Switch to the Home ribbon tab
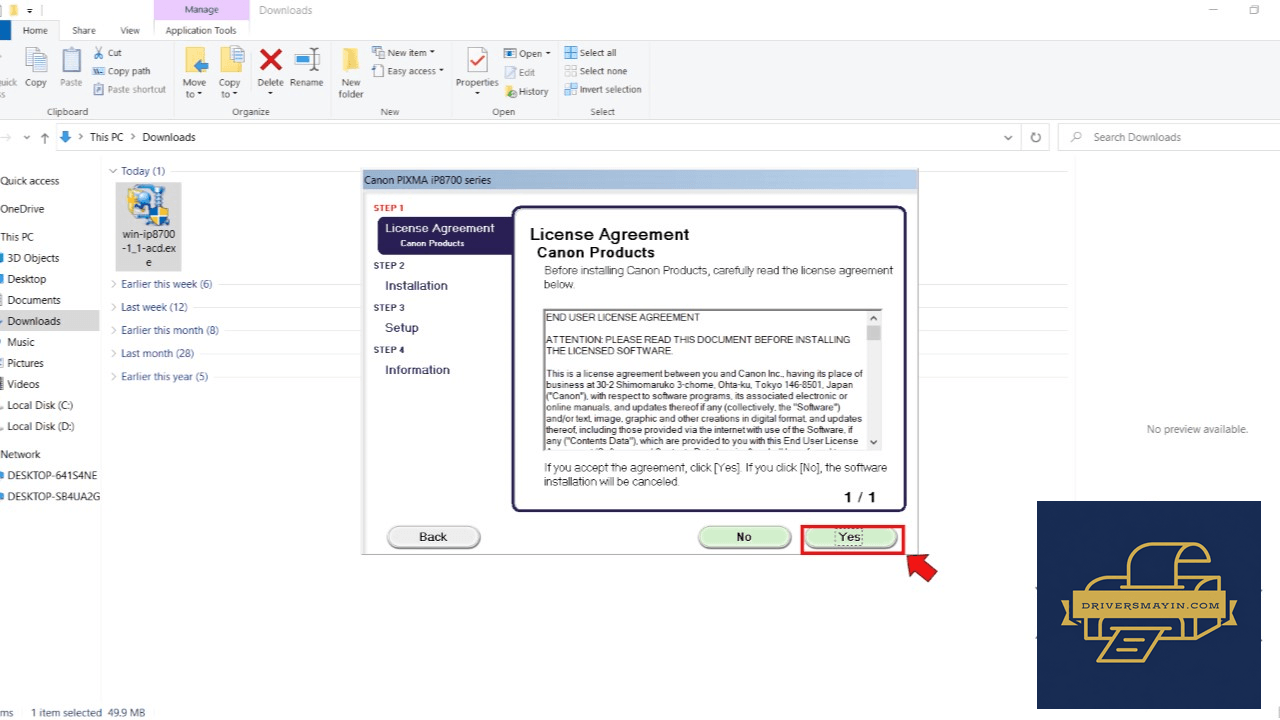Image resolution: width=1280 pixels, height=720 pixels. coord(35,31)
